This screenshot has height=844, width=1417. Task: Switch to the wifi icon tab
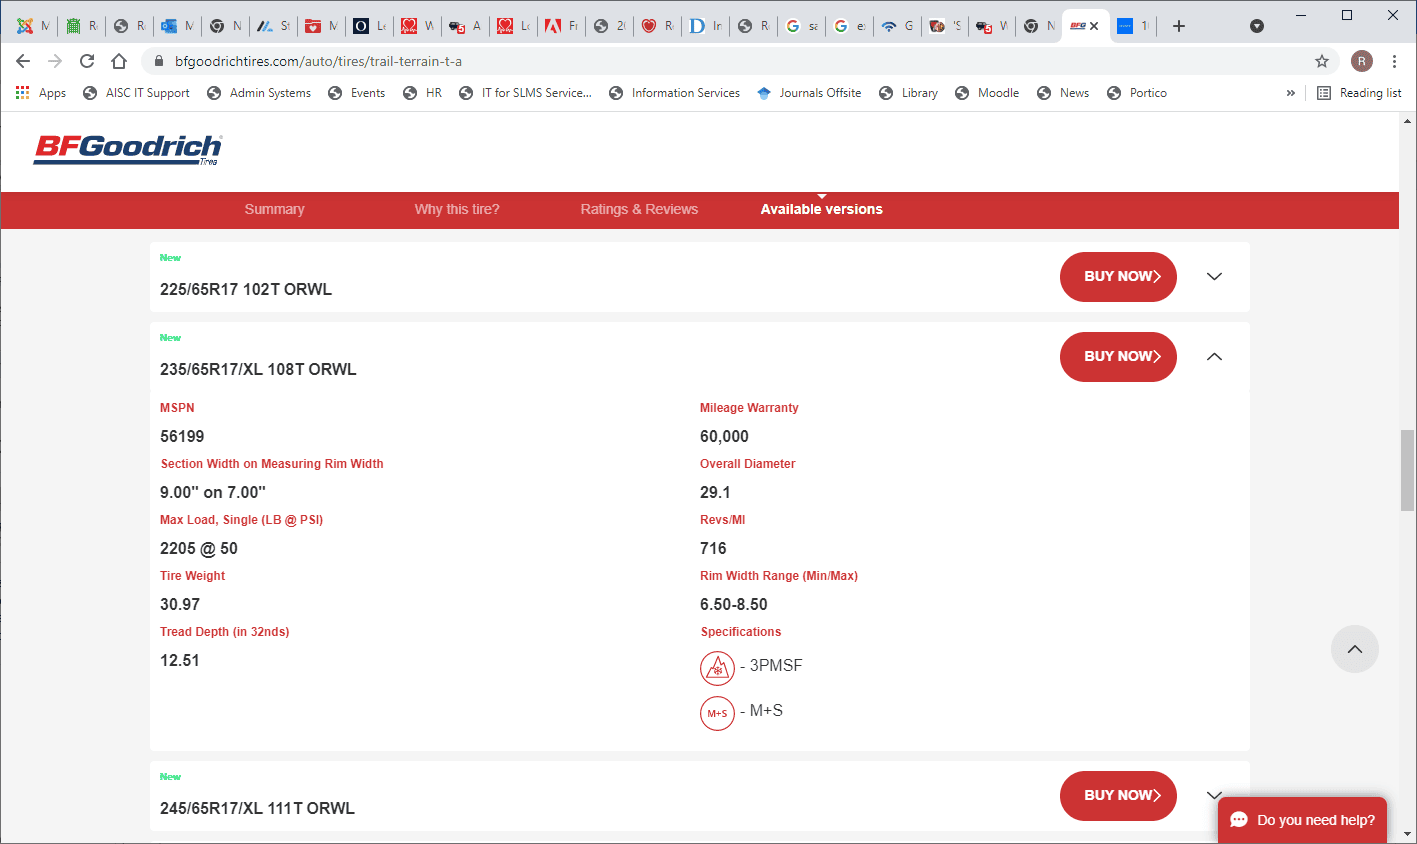point(897,26)
